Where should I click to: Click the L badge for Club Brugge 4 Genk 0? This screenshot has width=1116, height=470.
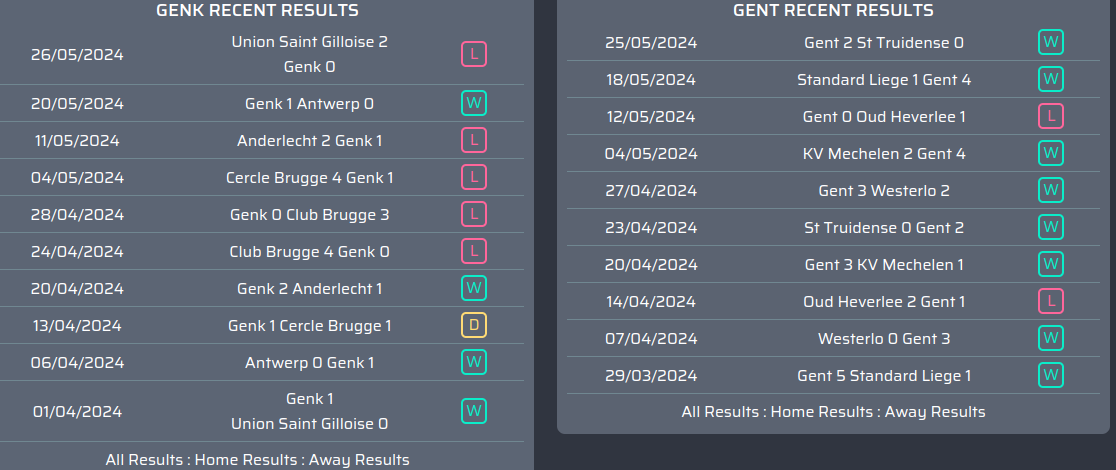pos(474,251)
